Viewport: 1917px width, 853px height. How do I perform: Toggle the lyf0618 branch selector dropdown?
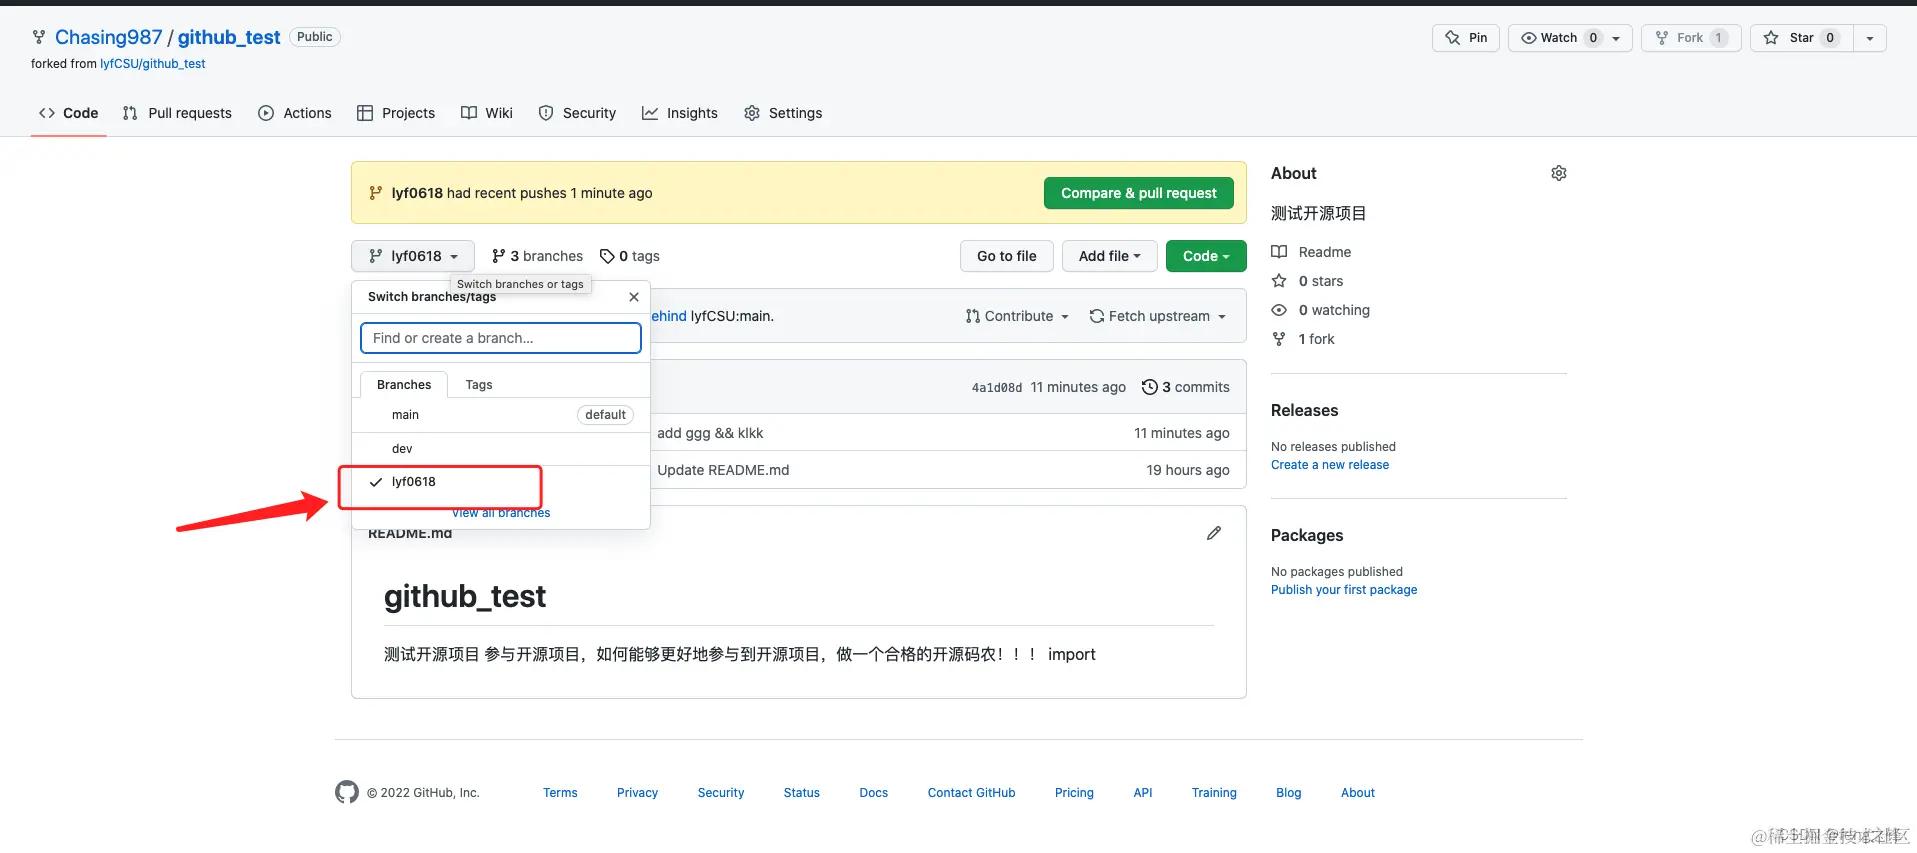pyautogui.click(x=413, y=256)
